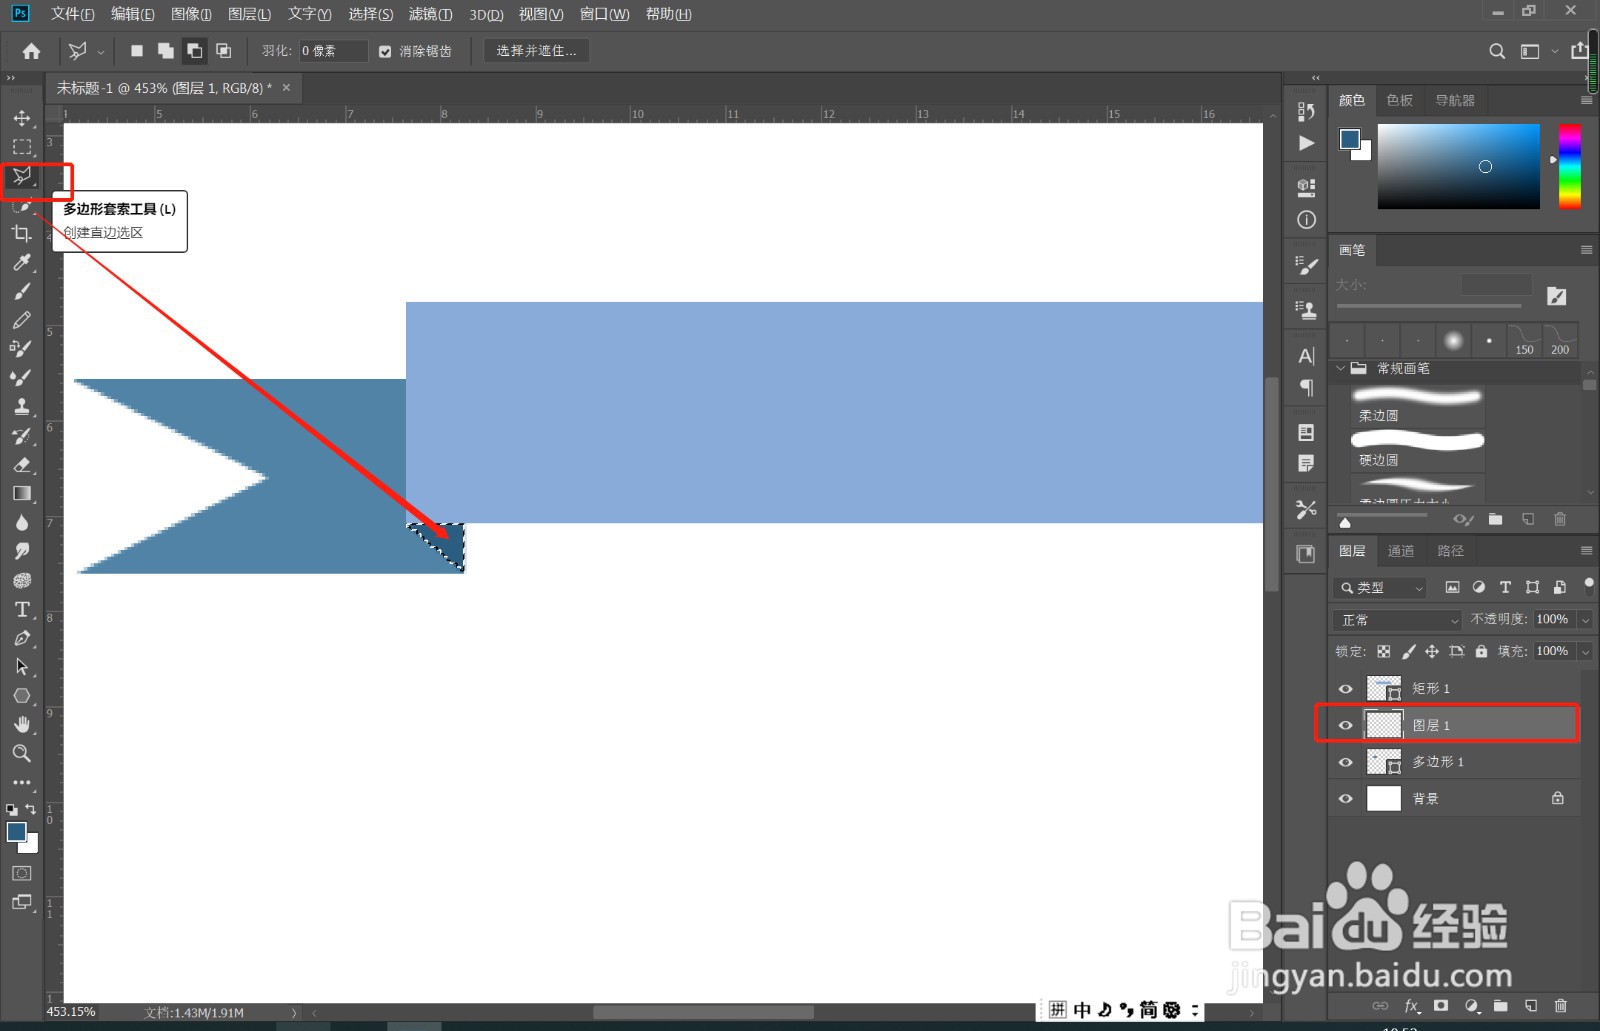Open the blend mode dropdown (正常)
Image resolution: width=1600 pixels, height=1031 pixels.
coord(1397,620)
